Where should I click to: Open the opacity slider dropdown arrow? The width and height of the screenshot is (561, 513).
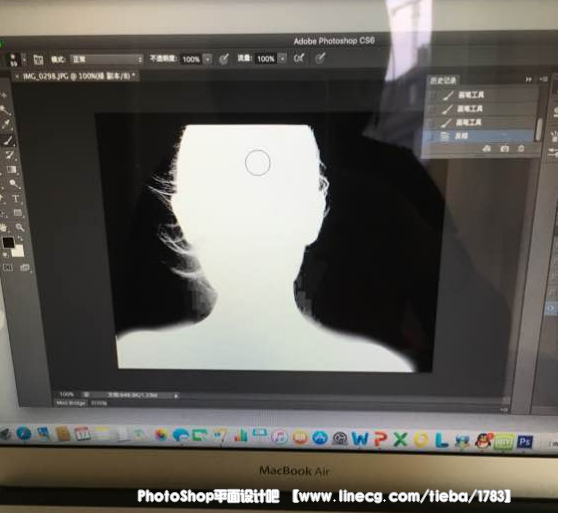208,59
